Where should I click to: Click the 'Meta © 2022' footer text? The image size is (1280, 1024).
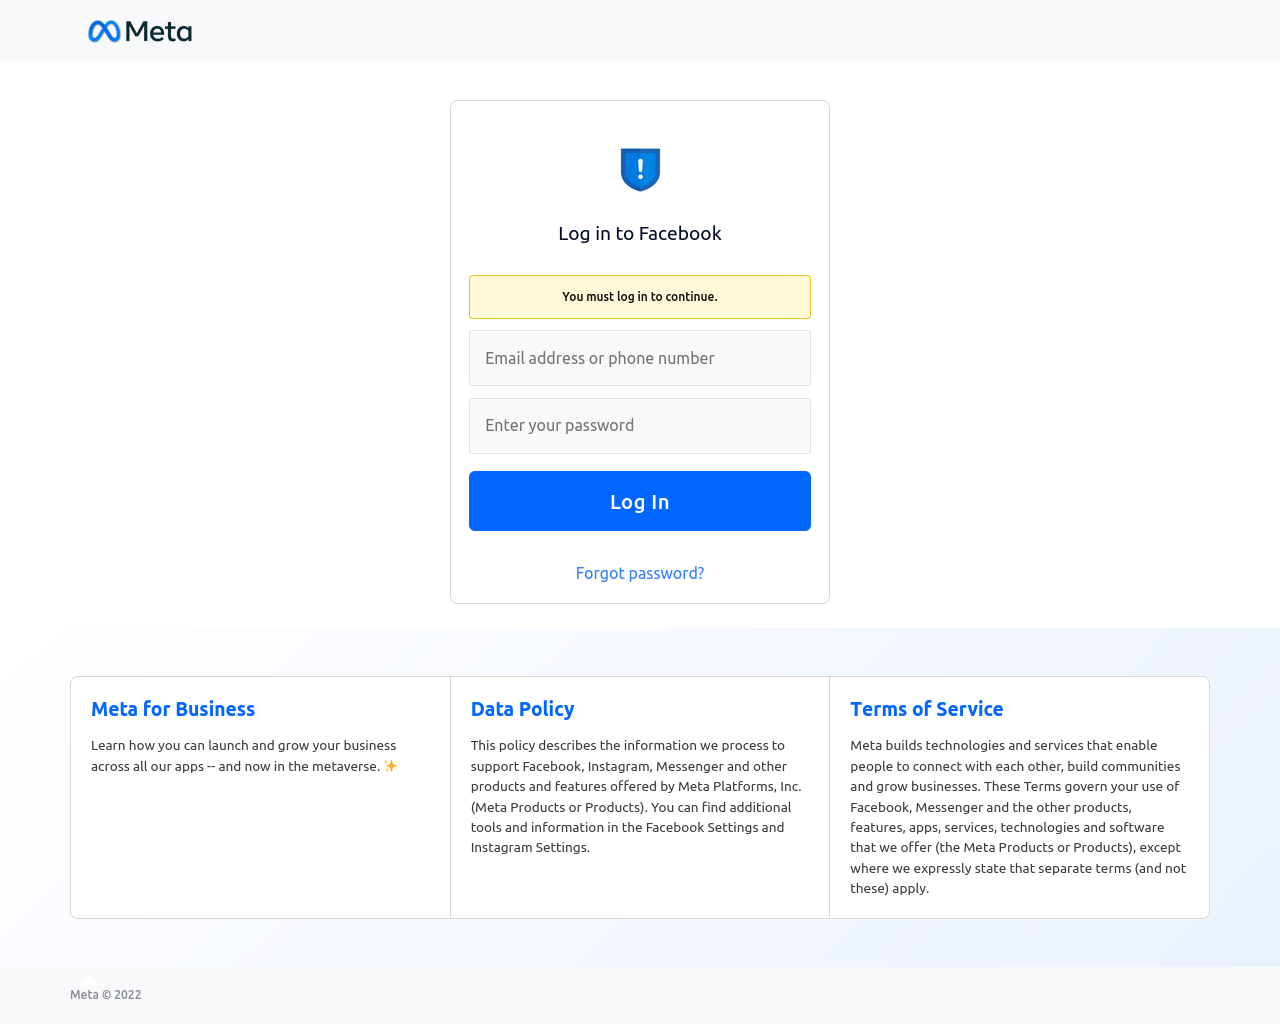point(106,994)
